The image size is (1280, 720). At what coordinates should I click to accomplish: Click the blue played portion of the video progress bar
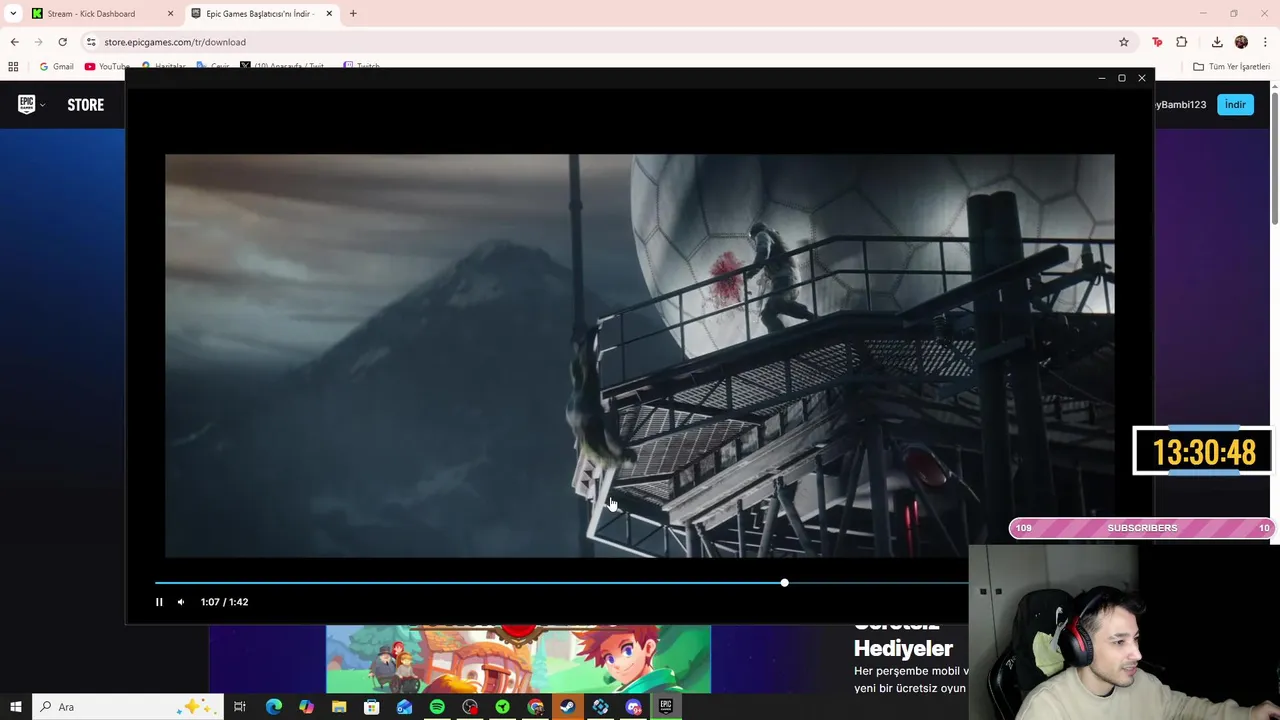tap(469, 582)
